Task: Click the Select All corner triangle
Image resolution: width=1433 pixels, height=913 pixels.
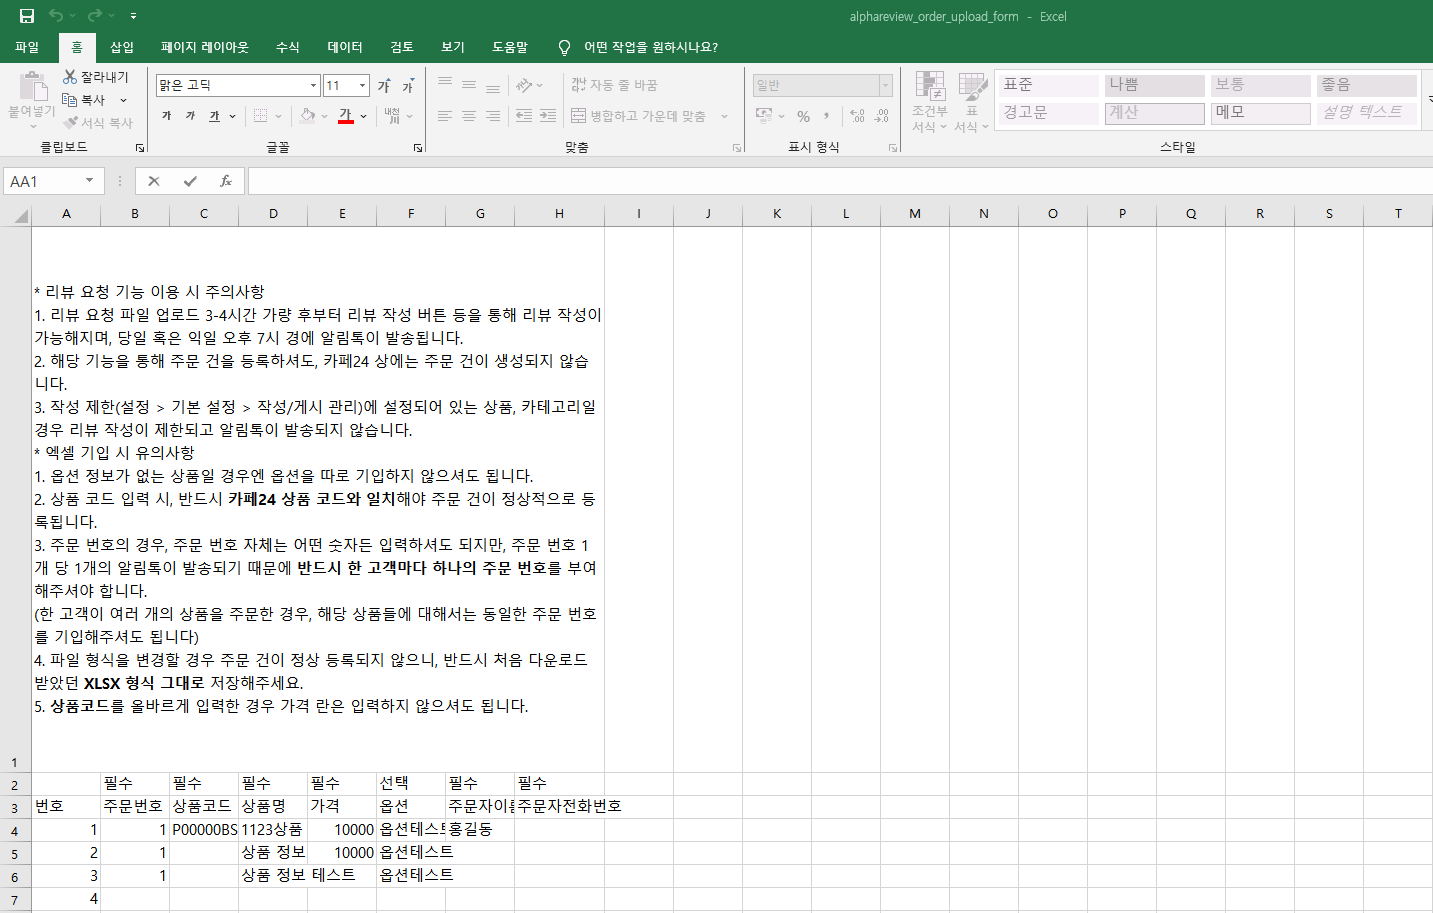Action: pos(21,215)
